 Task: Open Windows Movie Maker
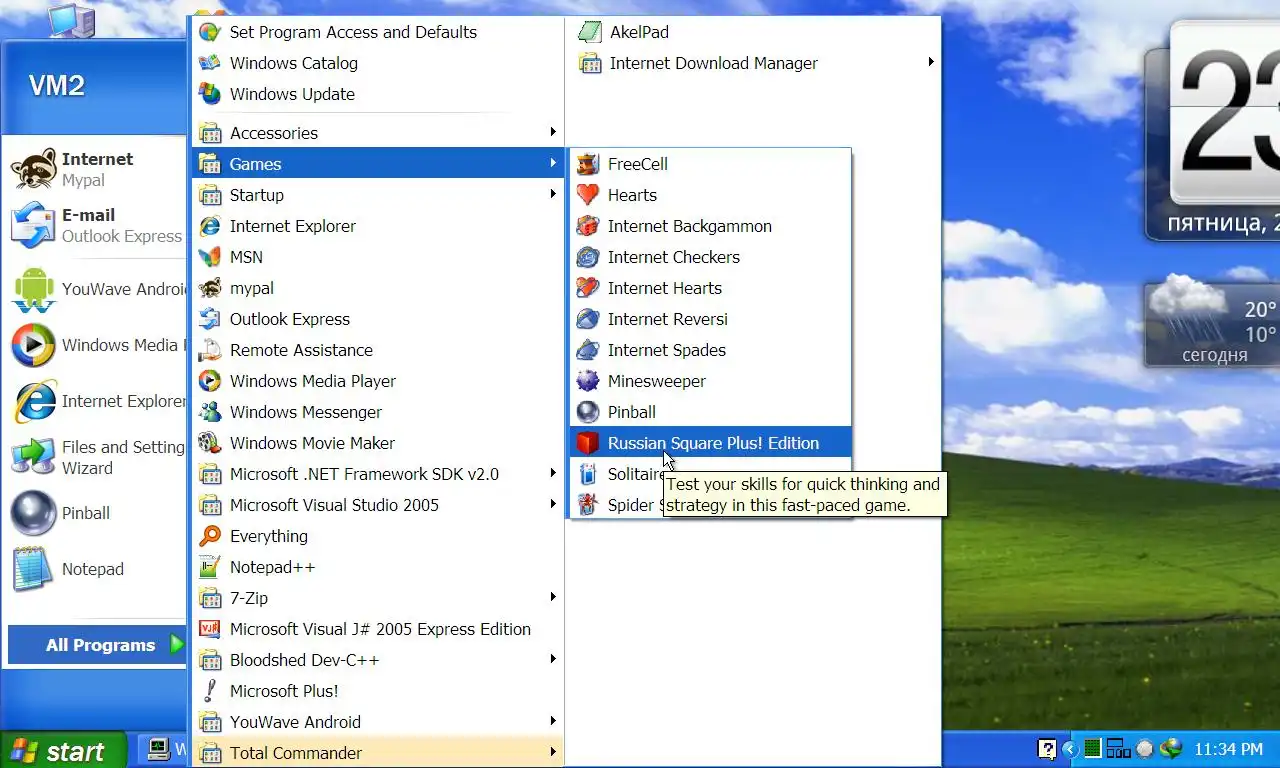(378, 443)
